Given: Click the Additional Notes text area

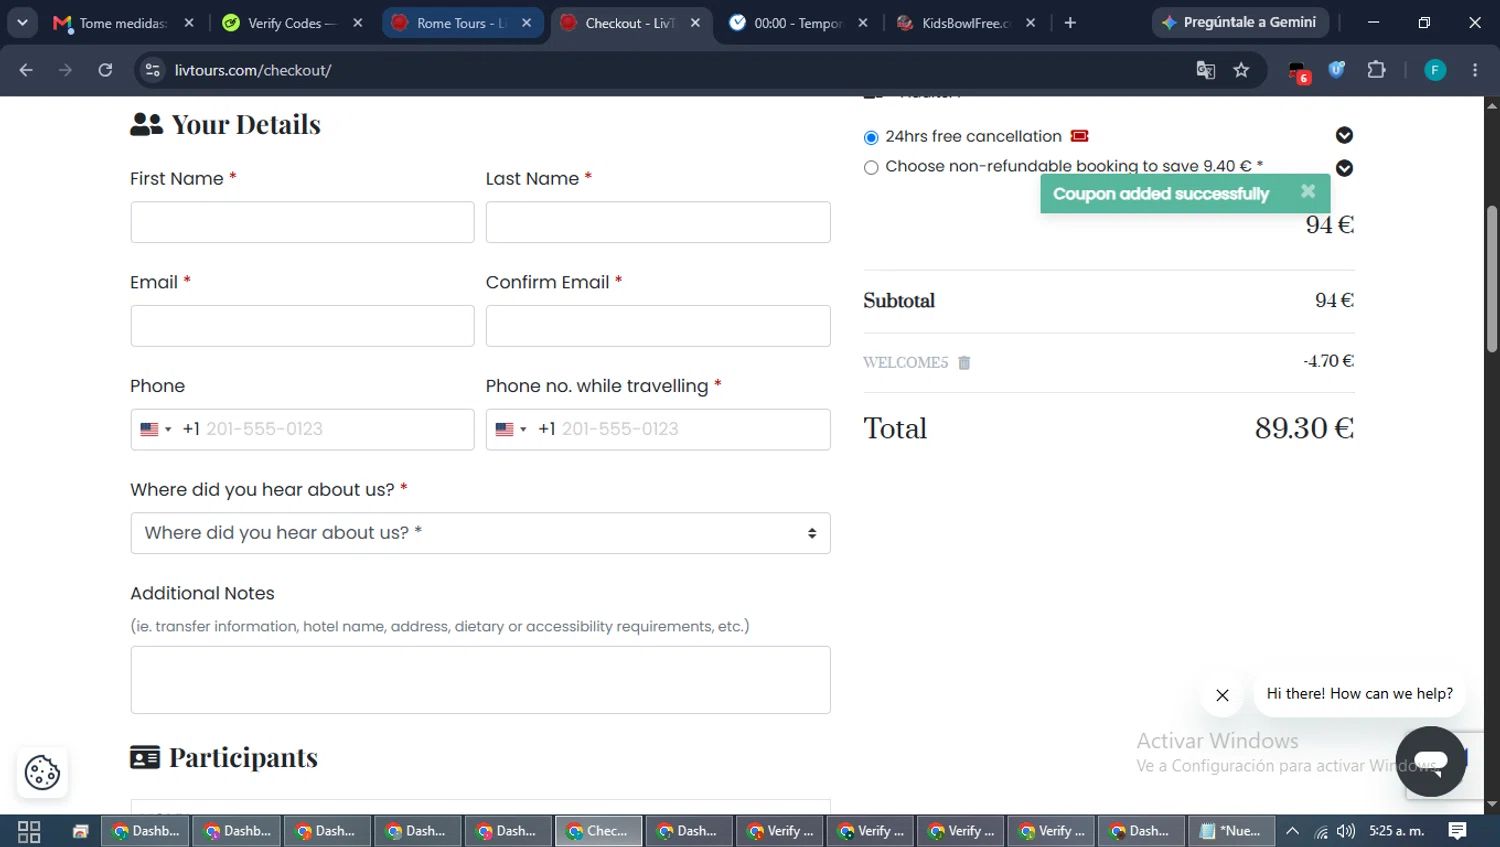Looking at the screenshot, I should click(480, 680).
